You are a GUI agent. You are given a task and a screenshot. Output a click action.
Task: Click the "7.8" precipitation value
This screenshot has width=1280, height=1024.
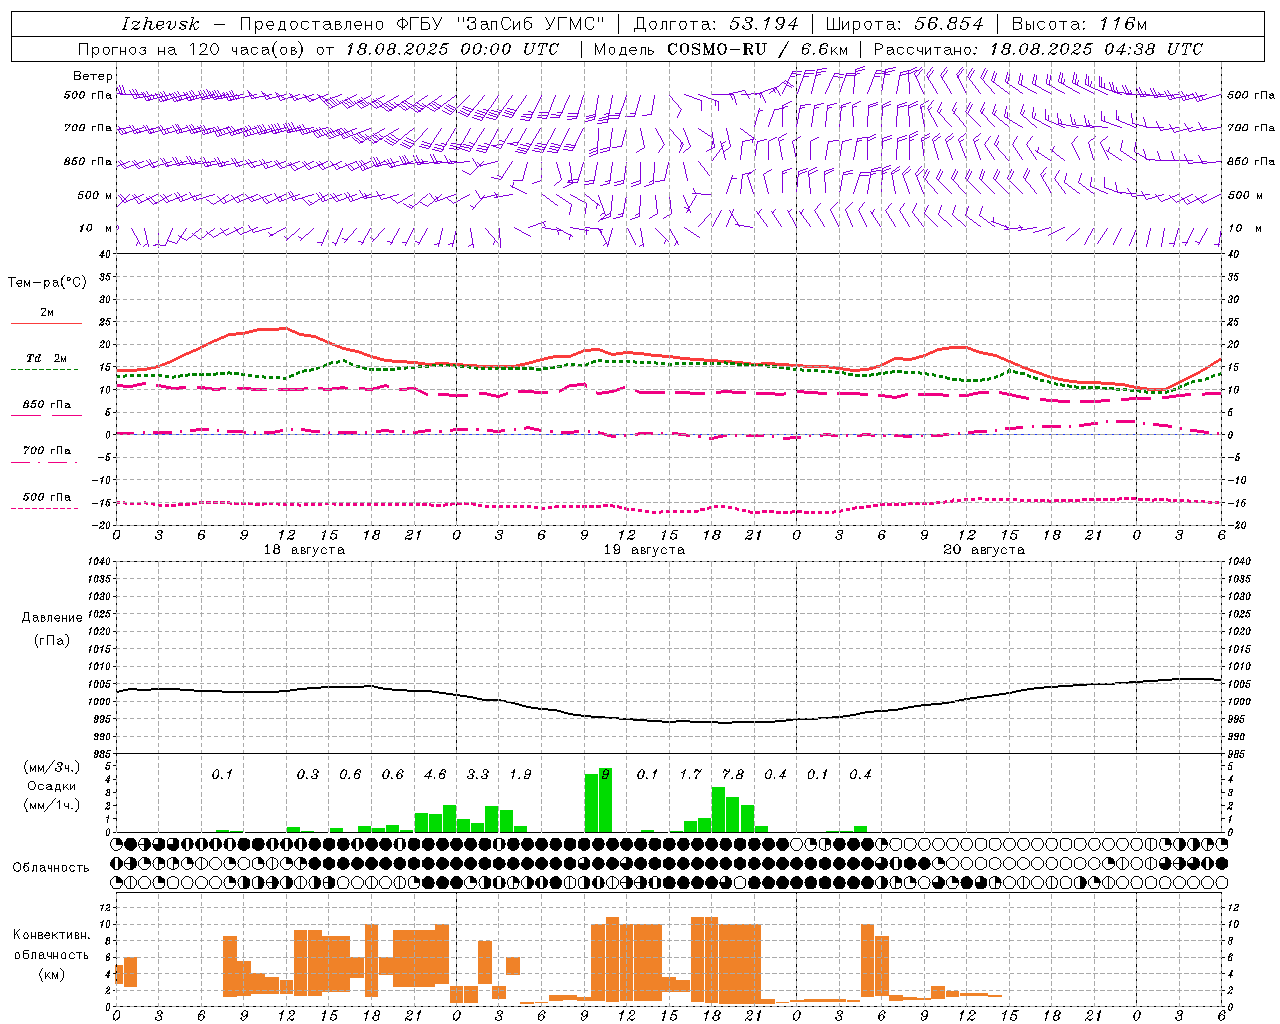click(x=732, y=775)
